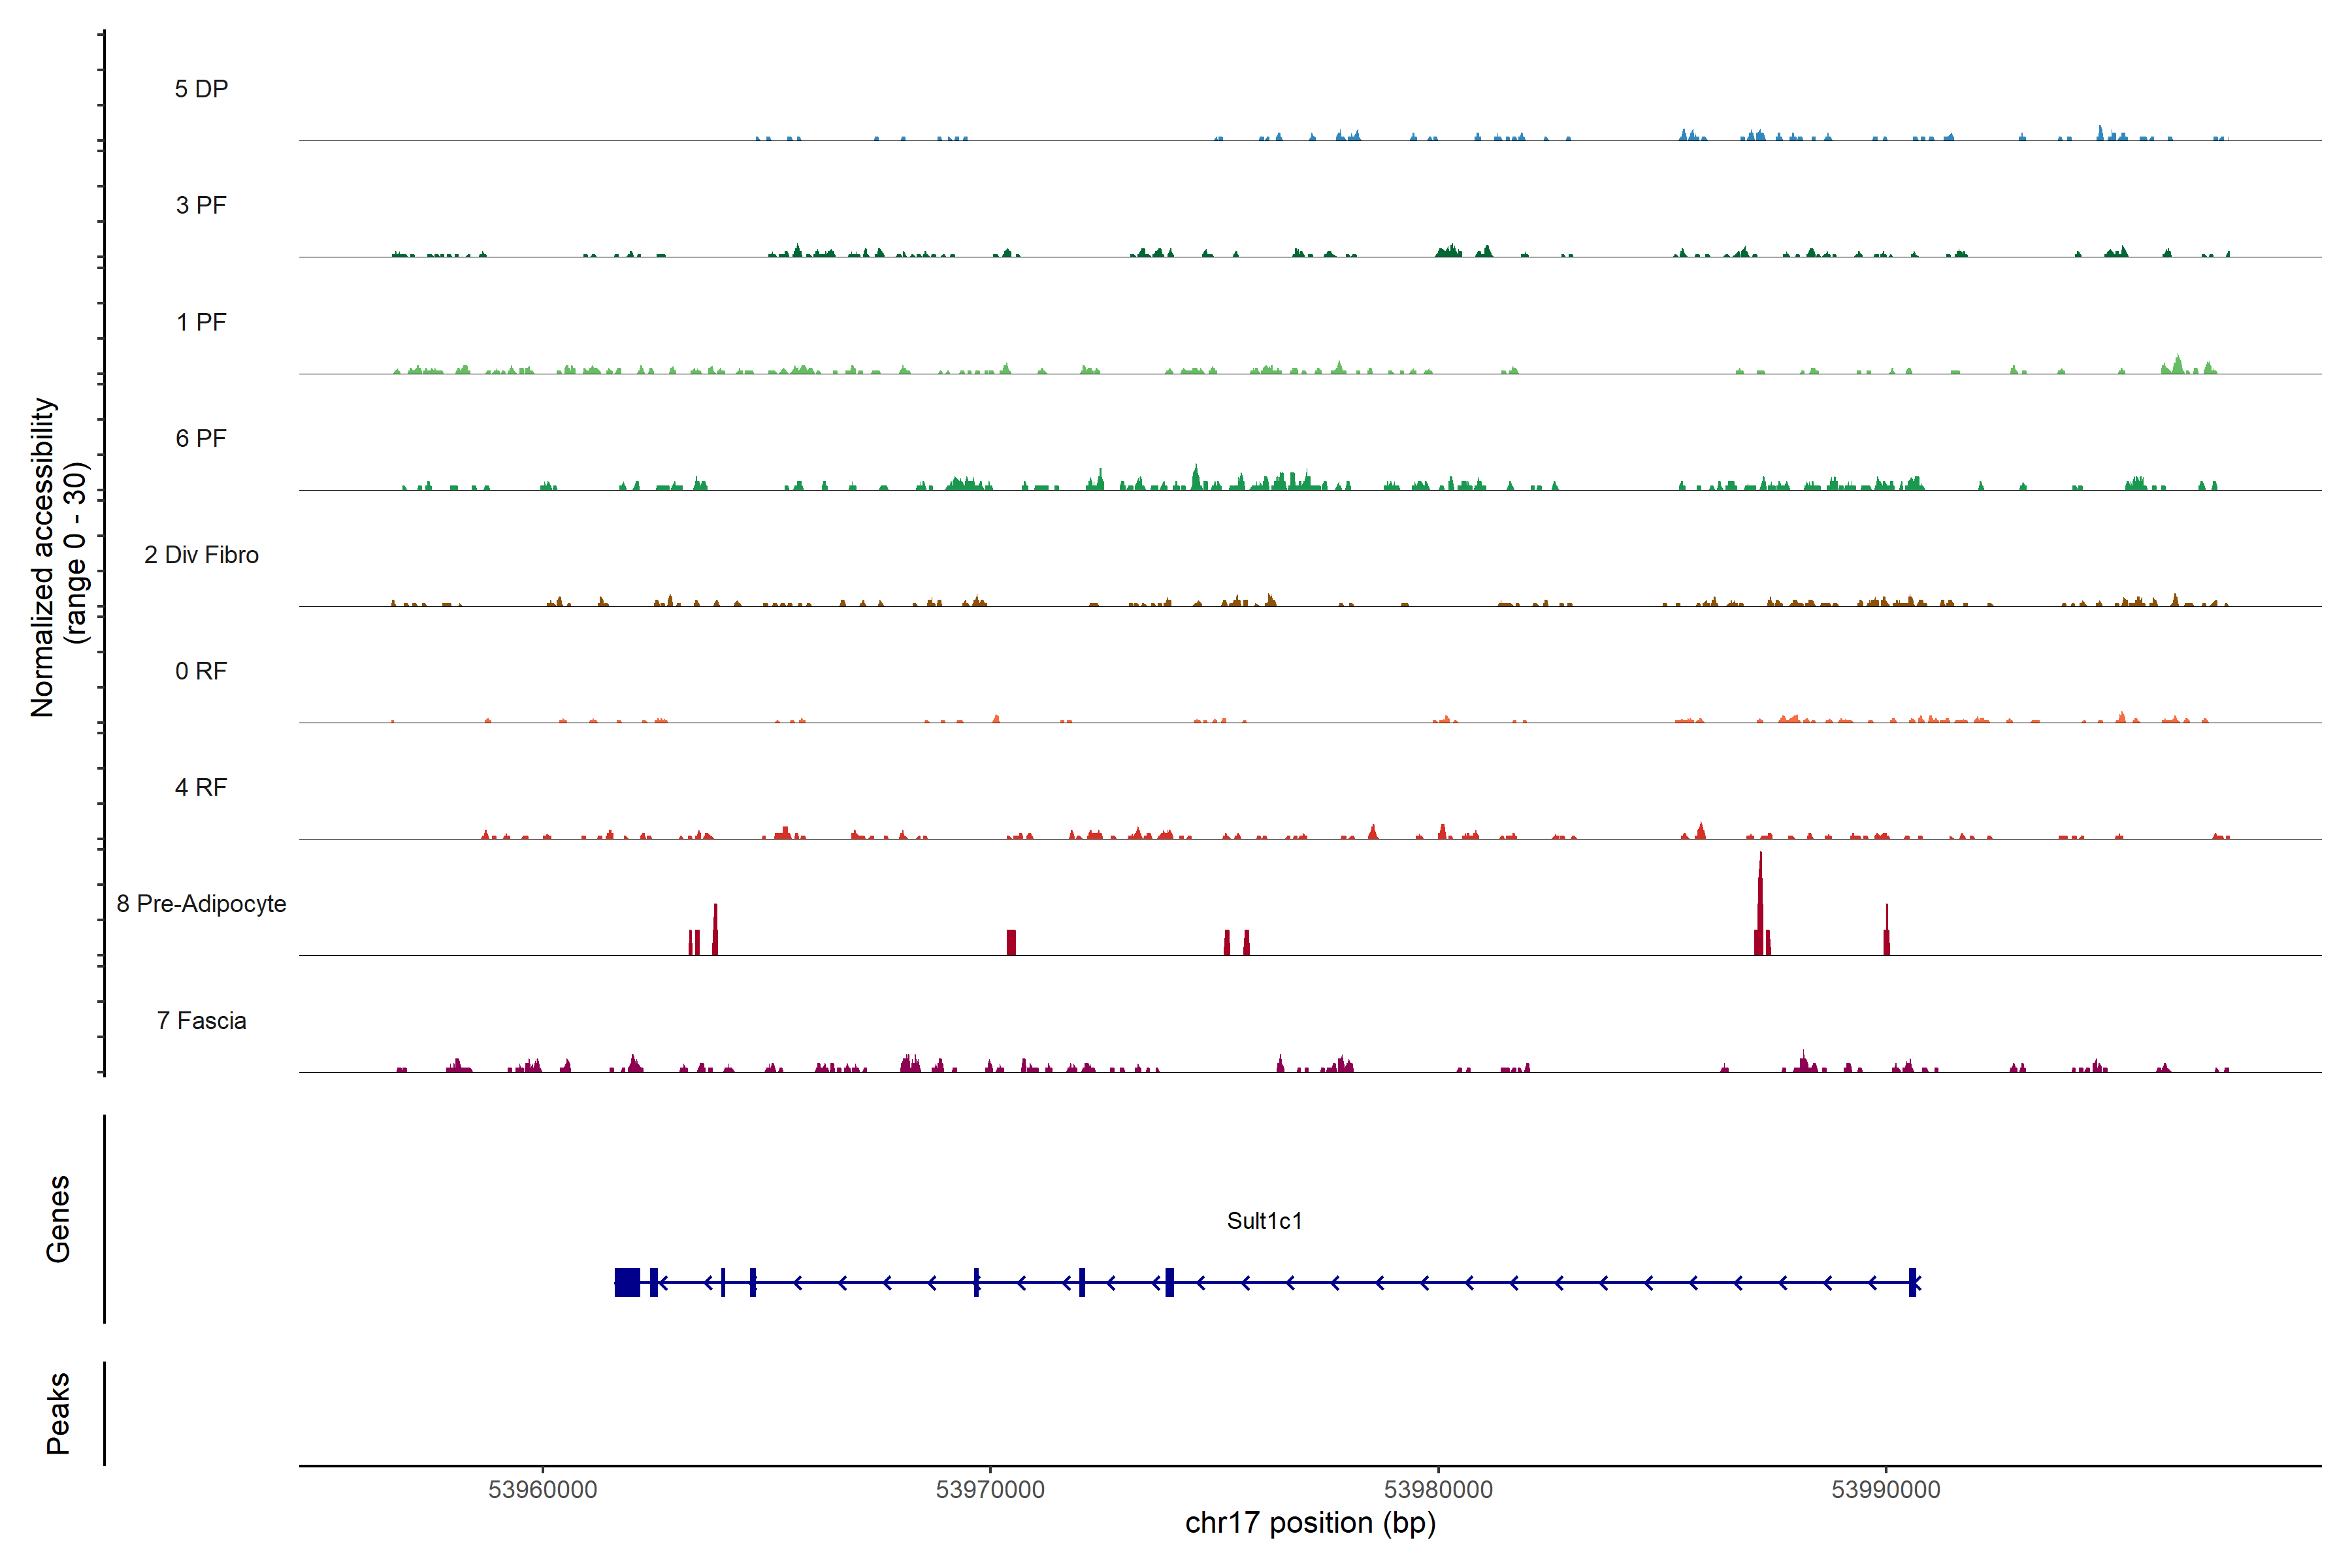The height and width of the screenshot is (1568, 2352).
Task: Select the 2 Div Fibro label
Action: pyautogui.click(x=201, y=555)
